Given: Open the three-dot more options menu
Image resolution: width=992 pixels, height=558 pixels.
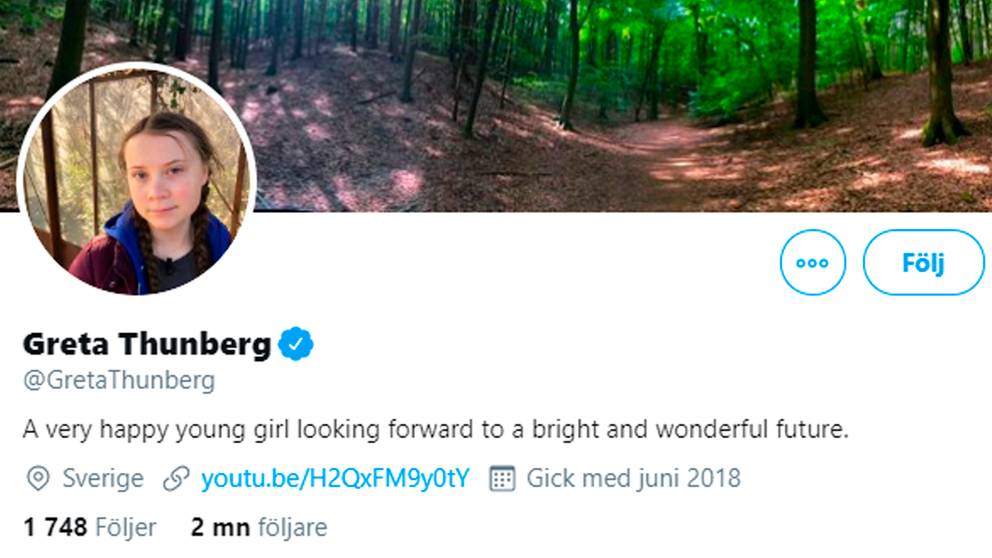Looking at the screenshot, I should (x=812, y=263).
